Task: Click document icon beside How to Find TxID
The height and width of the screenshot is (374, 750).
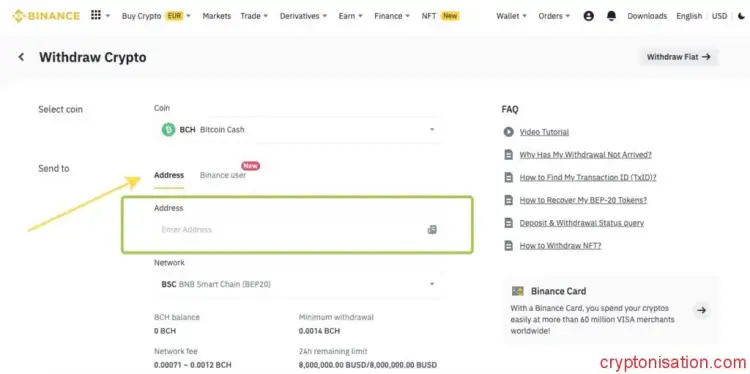Action: click(x=508, y=177)
